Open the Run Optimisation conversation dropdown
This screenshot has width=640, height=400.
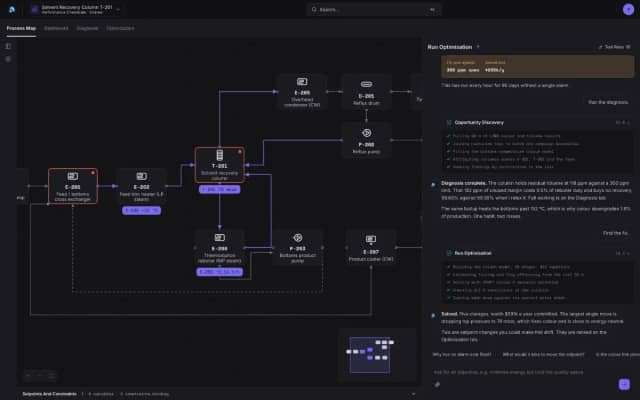point(478,47)
